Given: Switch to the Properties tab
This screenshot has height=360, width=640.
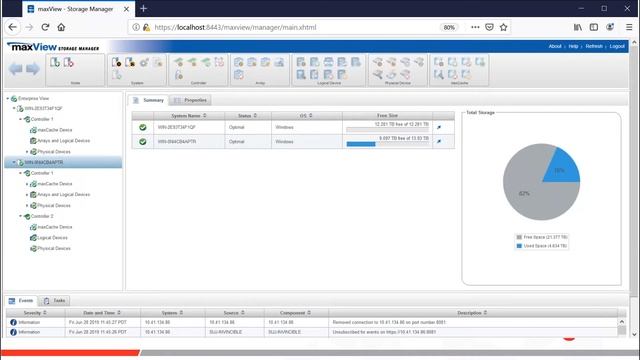Looking at the screenshot, I should pyautogui.click(x=191, y=100).
